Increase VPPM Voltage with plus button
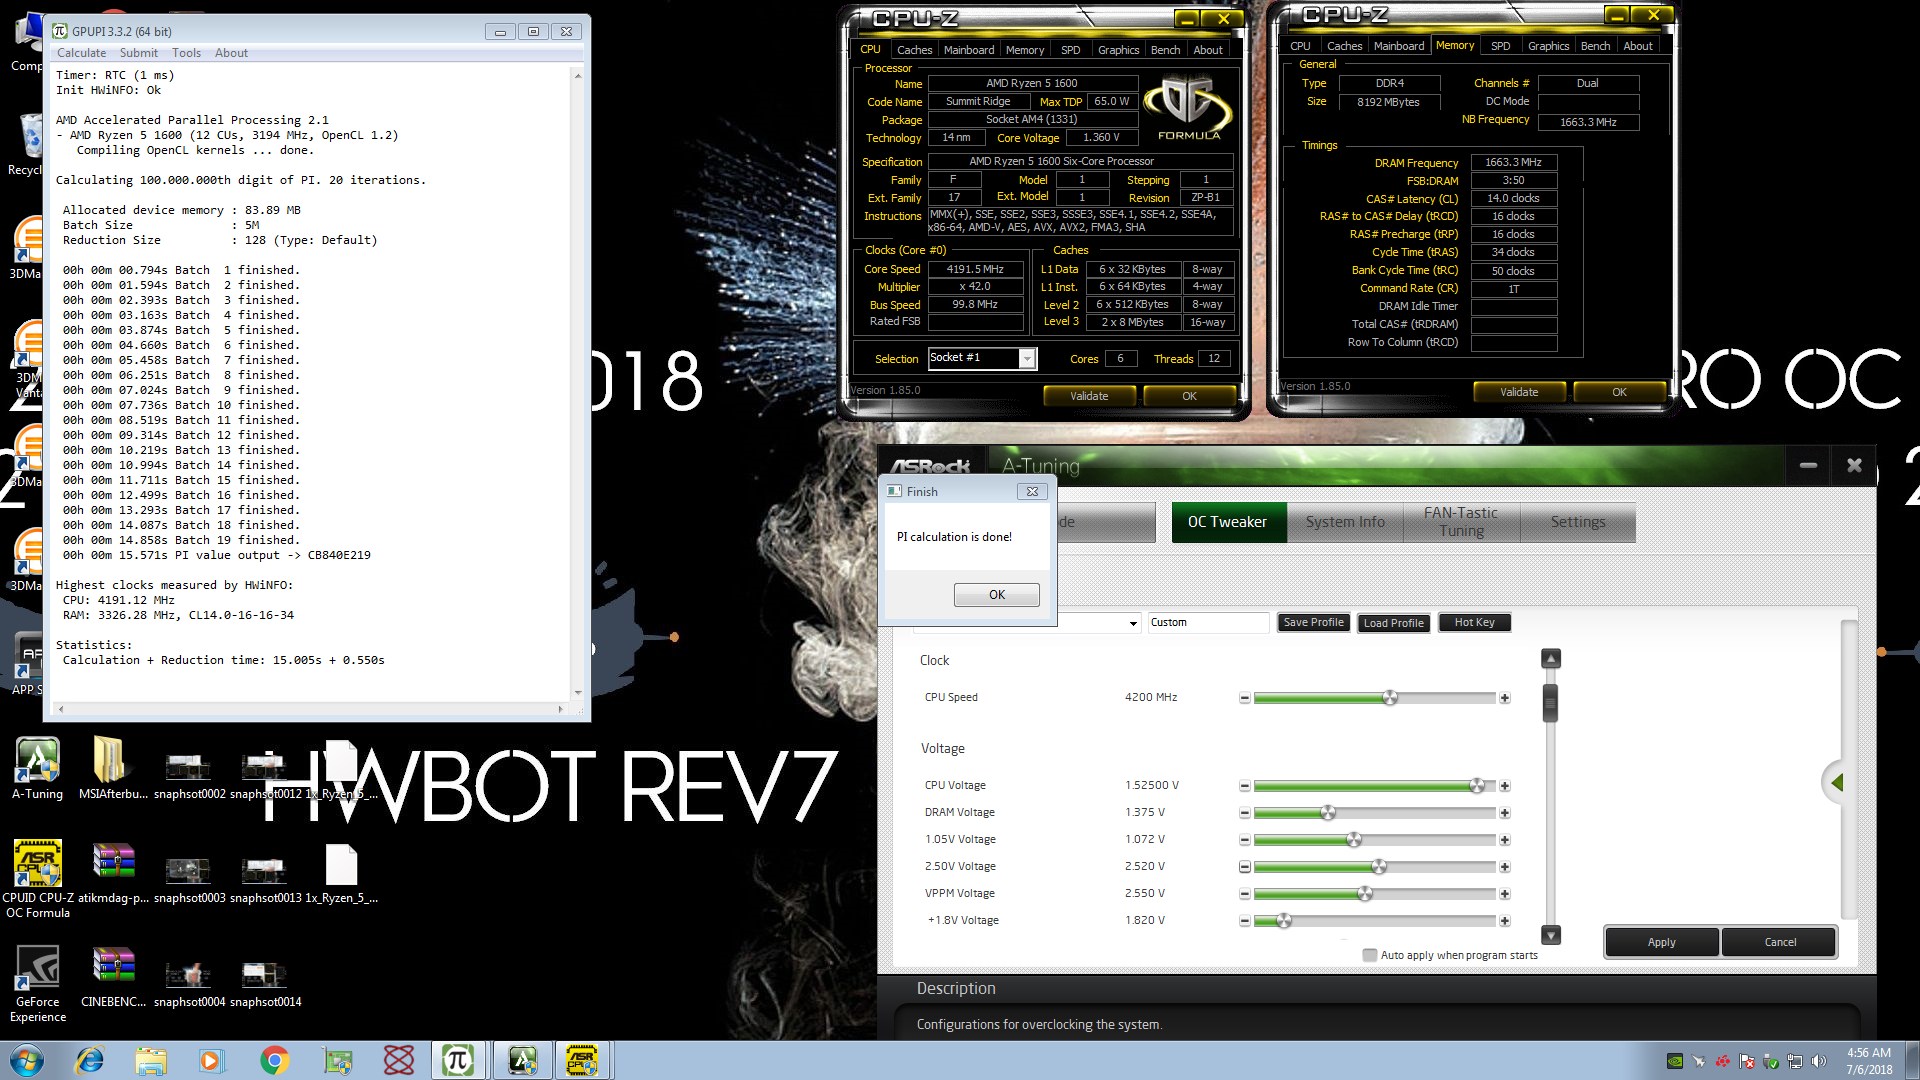 pyautogui.click(x=1505, y=894)
